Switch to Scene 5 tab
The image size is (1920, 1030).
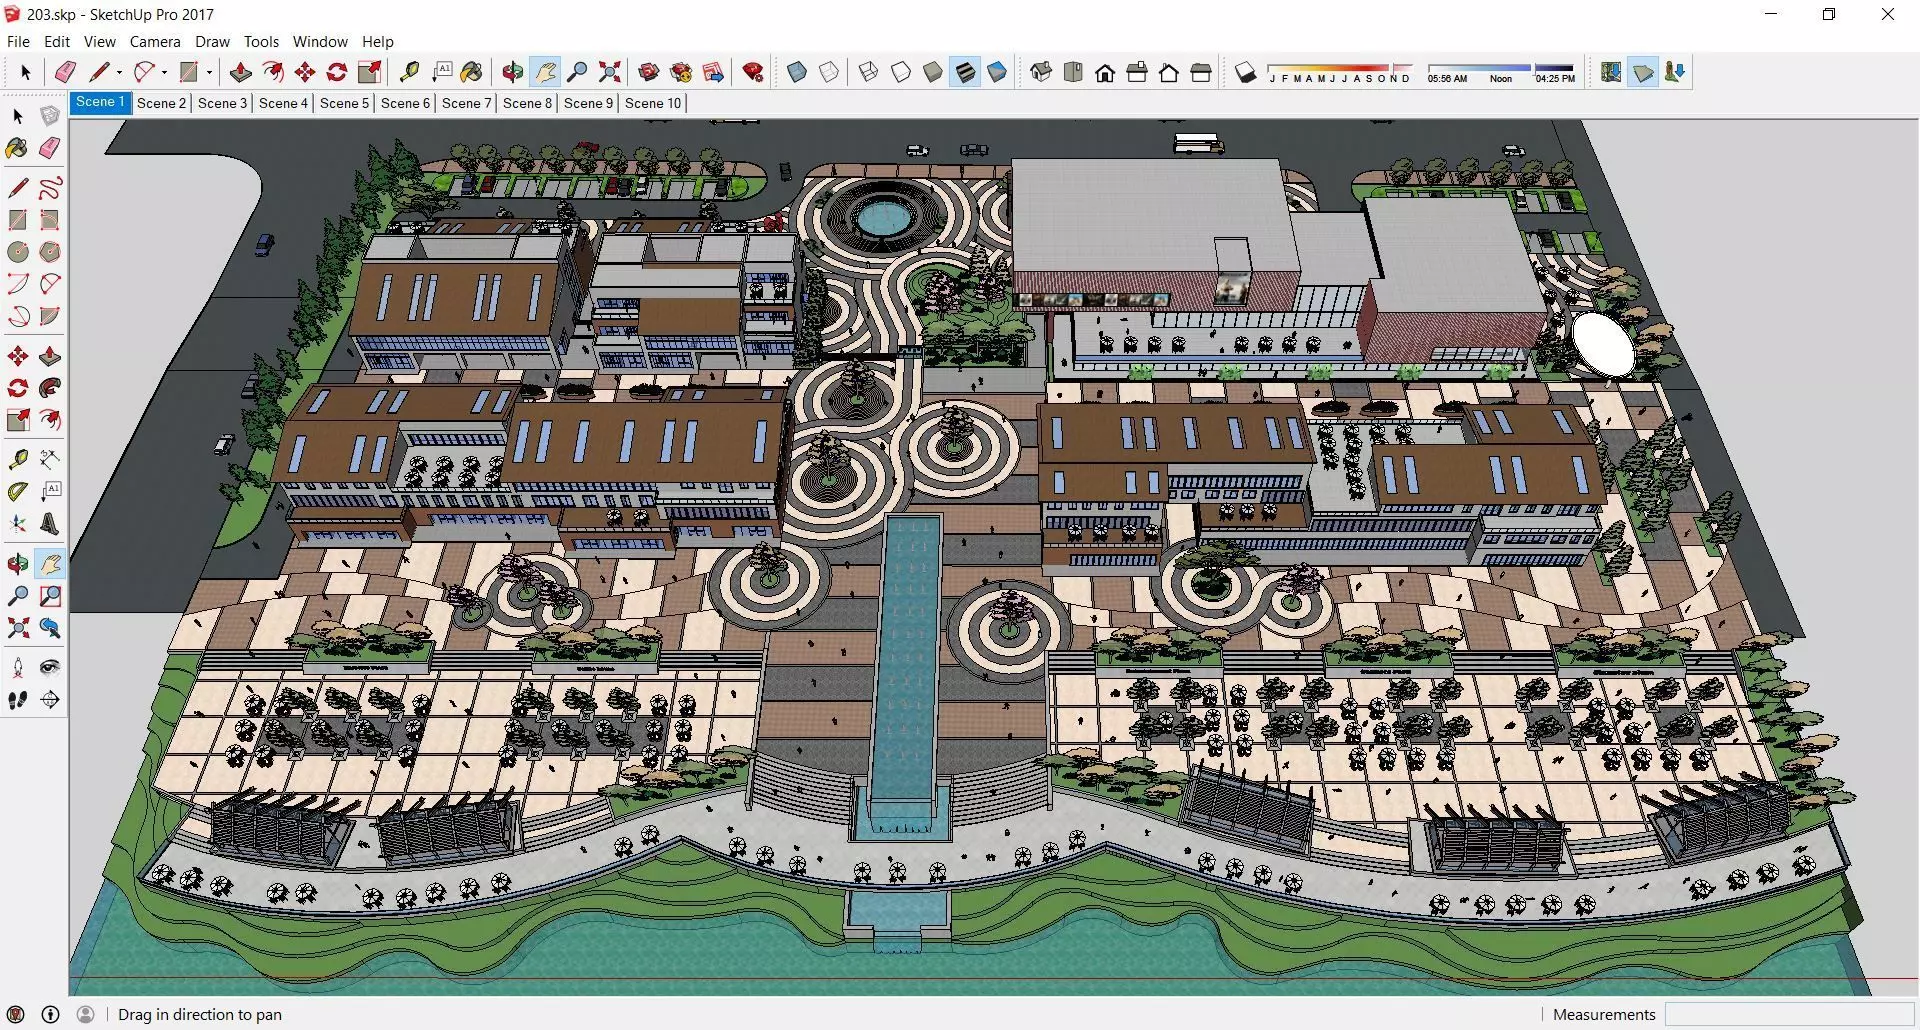(x=344, y=103)
